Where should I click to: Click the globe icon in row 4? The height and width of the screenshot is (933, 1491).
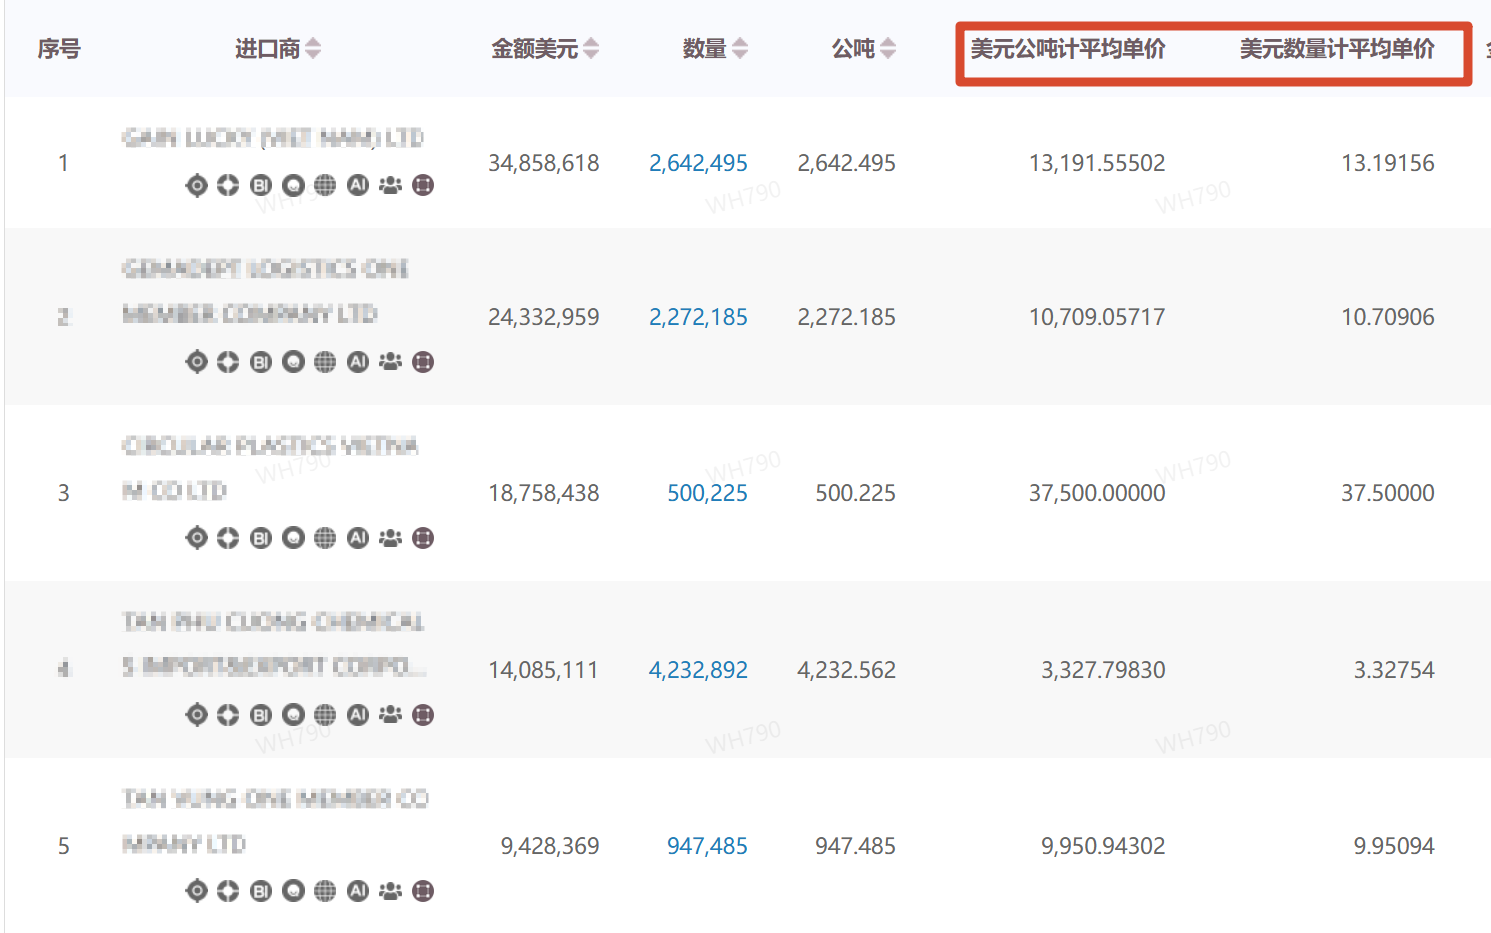coord(325,715)
